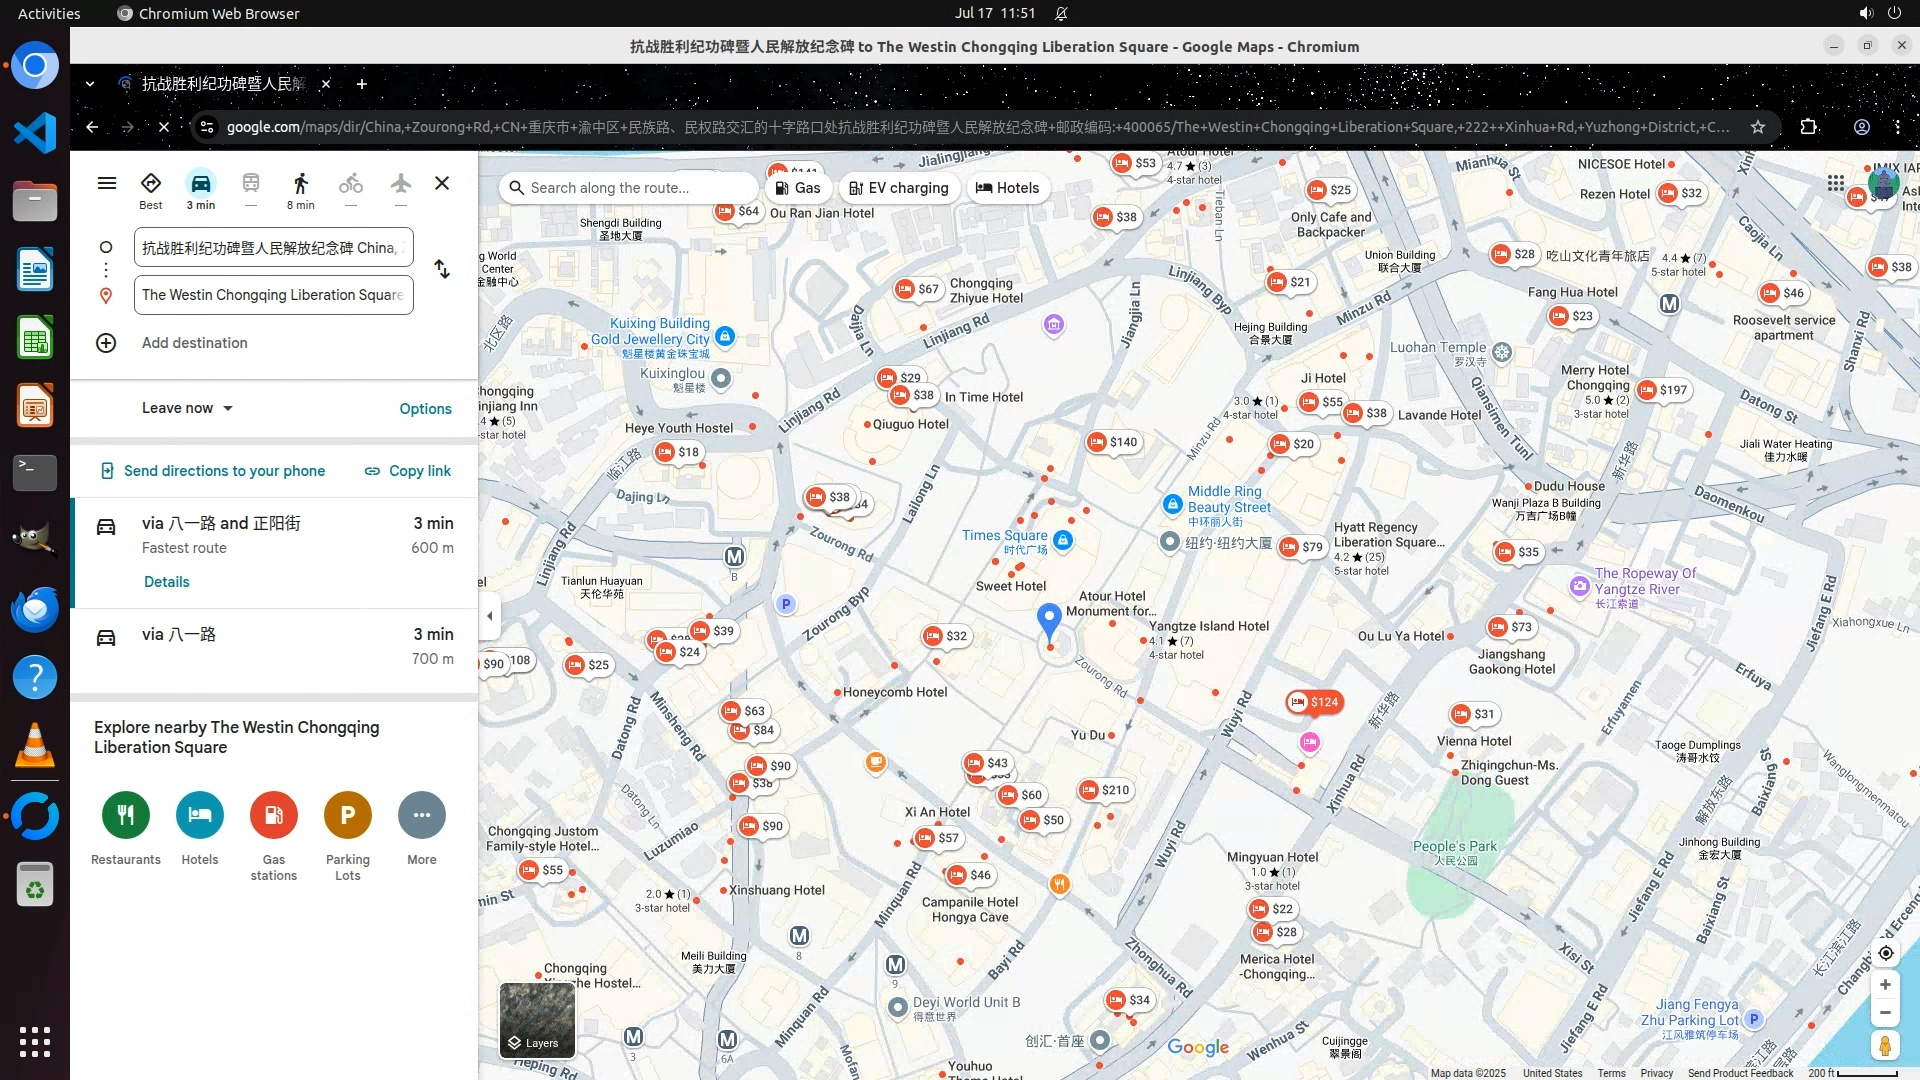This screenshot has height=1080, width=1920.
Task: Open route Options
Action: click(425, 409)
